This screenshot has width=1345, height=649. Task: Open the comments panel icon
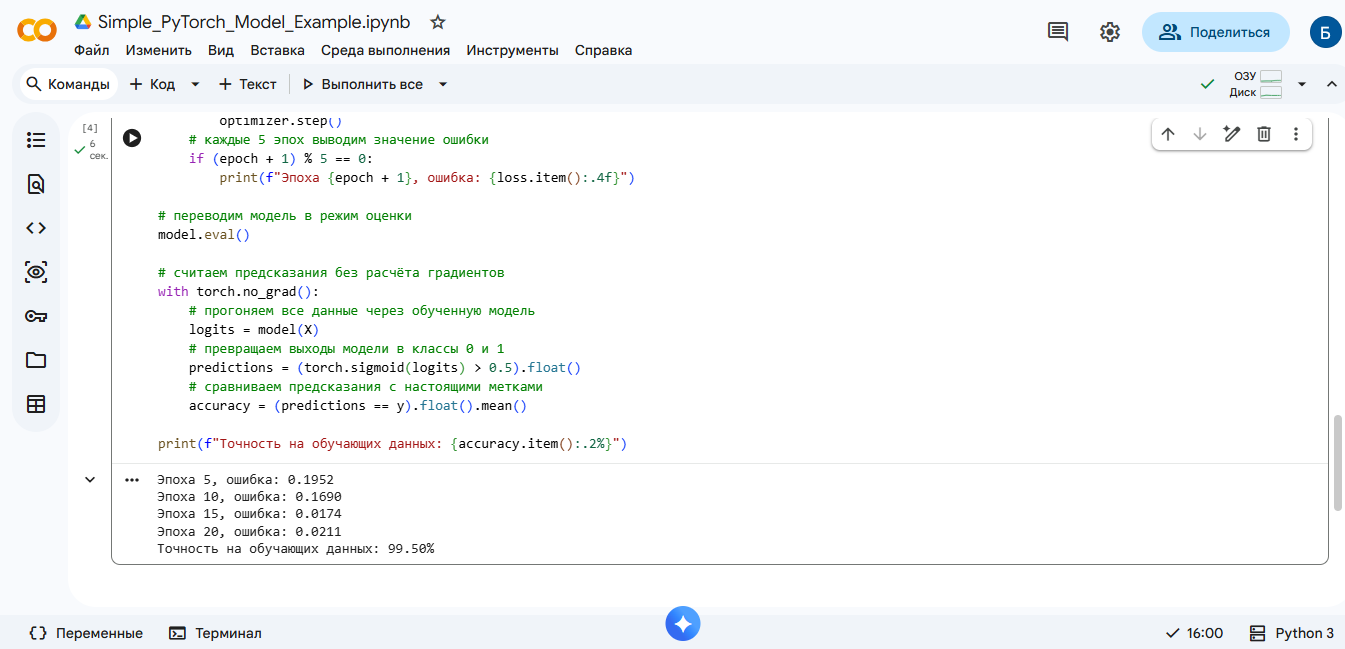[x=1057, y=32]
